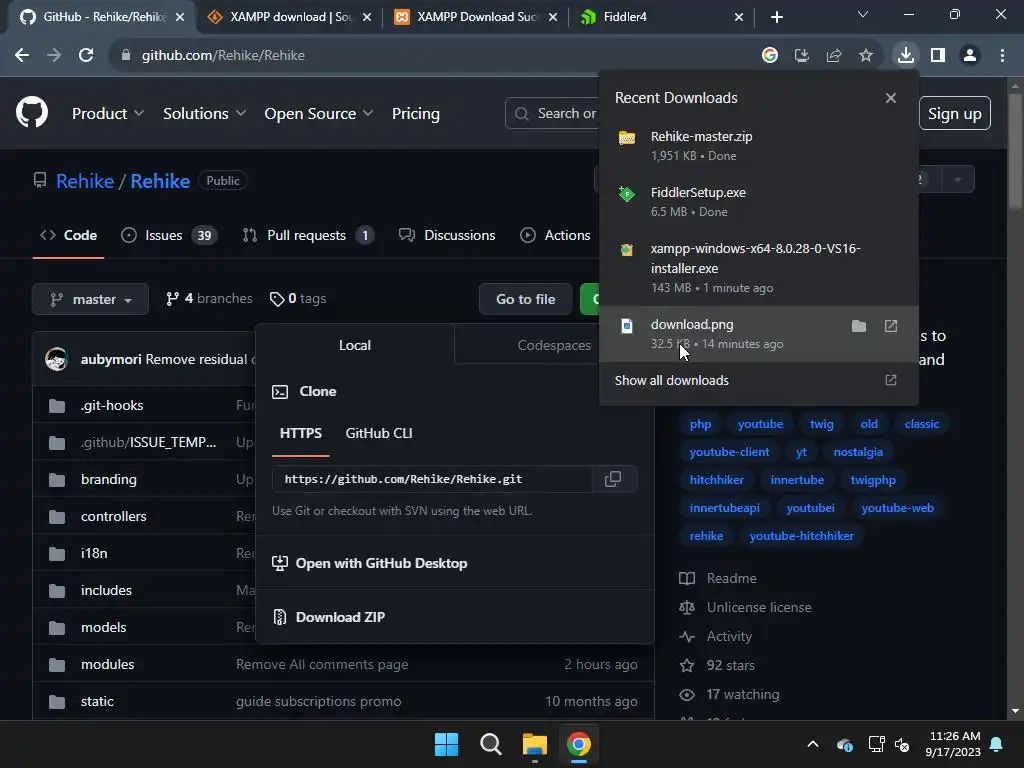1024x768 pixels.
Task: Click the install app icon in address bar
Action: click(802, 56)
